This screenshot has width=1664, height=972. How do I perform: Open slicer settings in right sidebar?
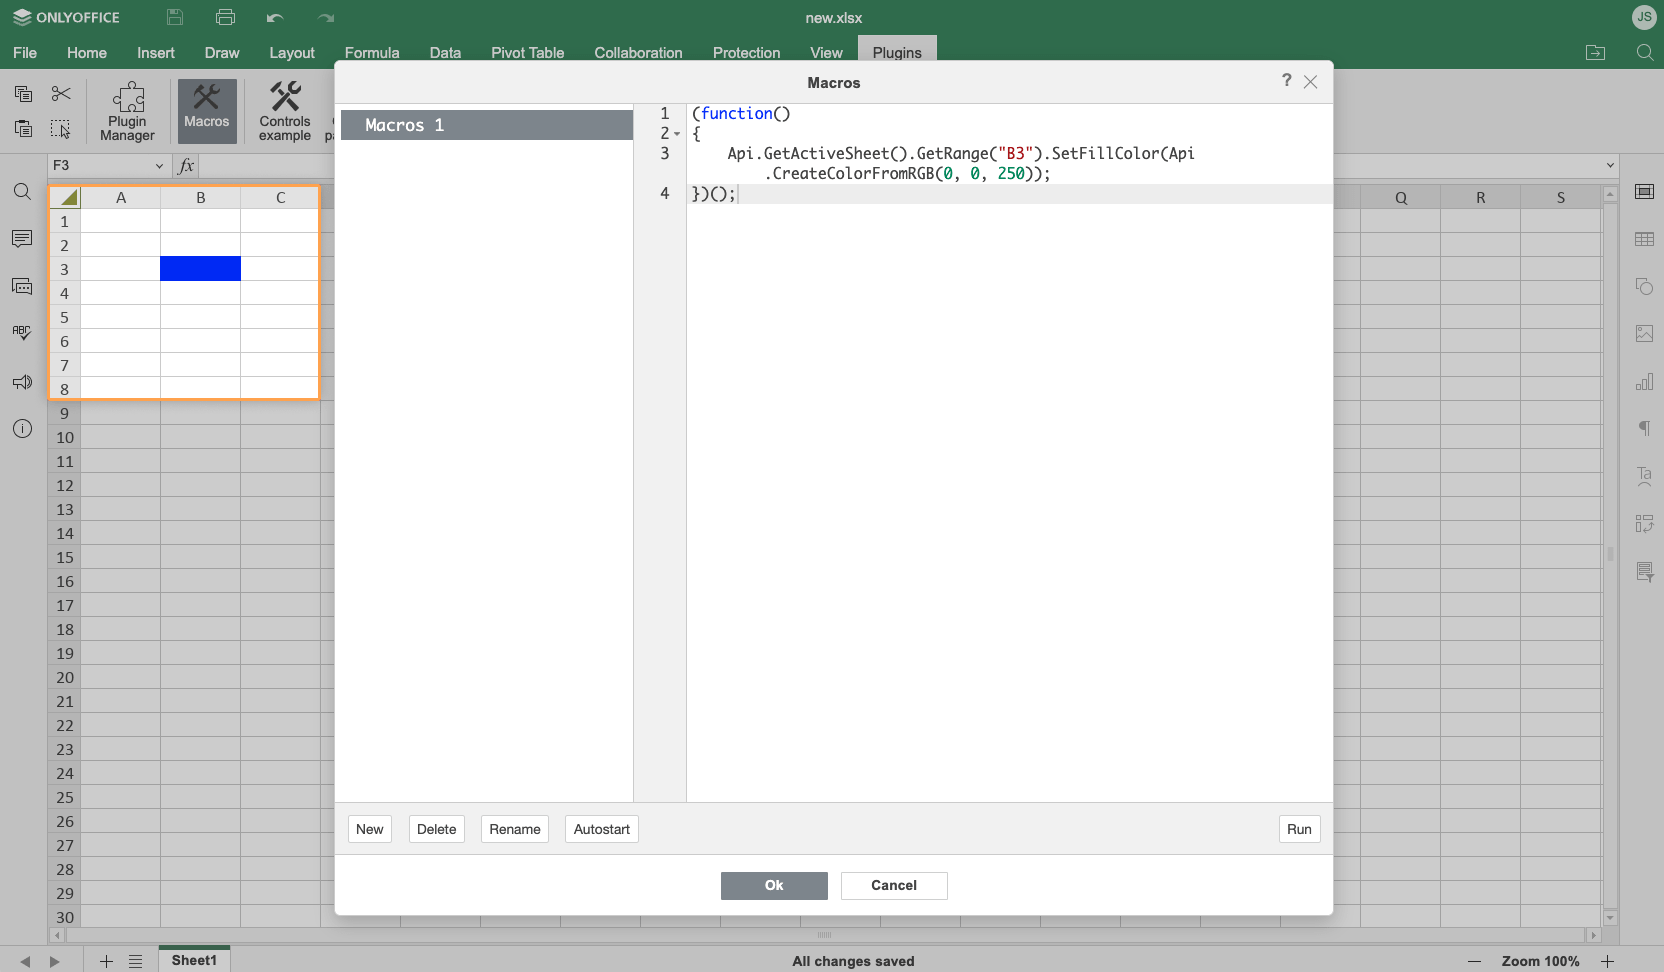(1644, 571)
